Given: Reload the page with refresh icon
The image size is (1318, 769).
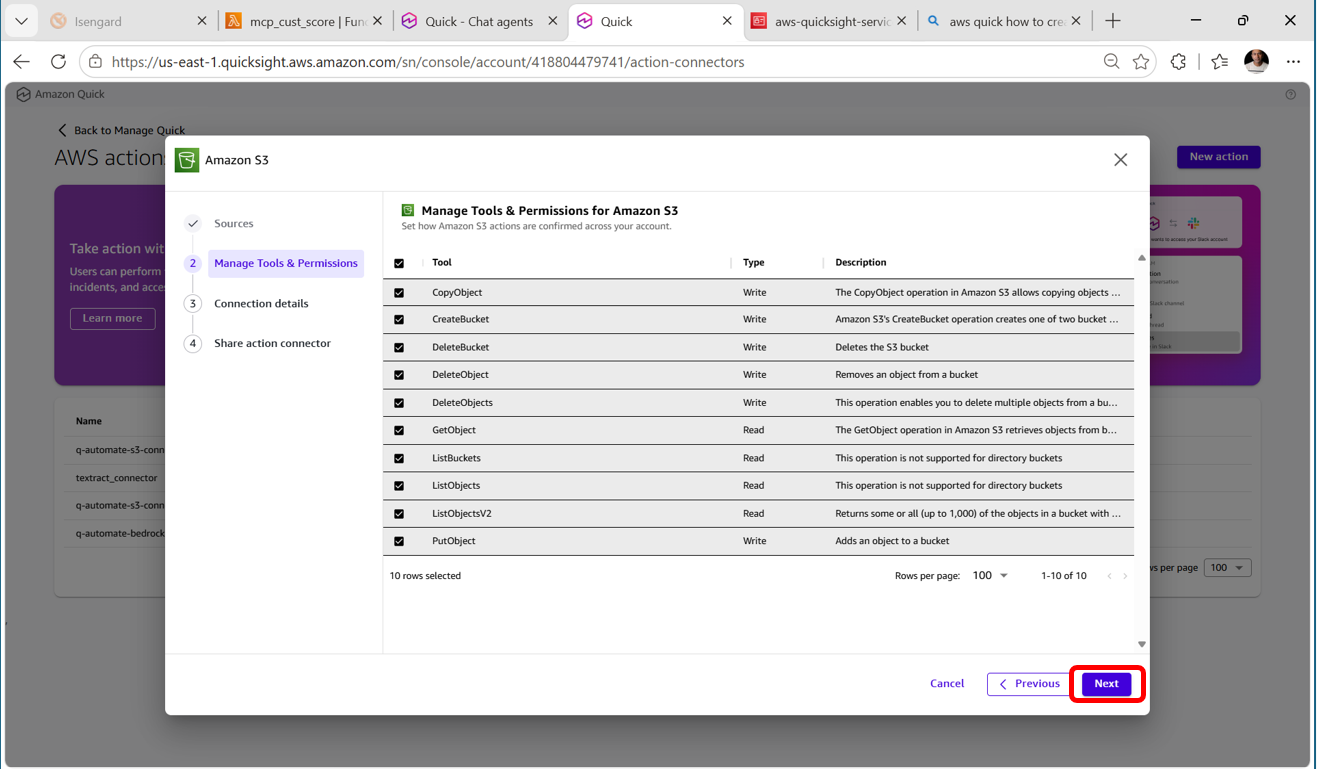Looking at the screenshot, I should click(58, 62).
